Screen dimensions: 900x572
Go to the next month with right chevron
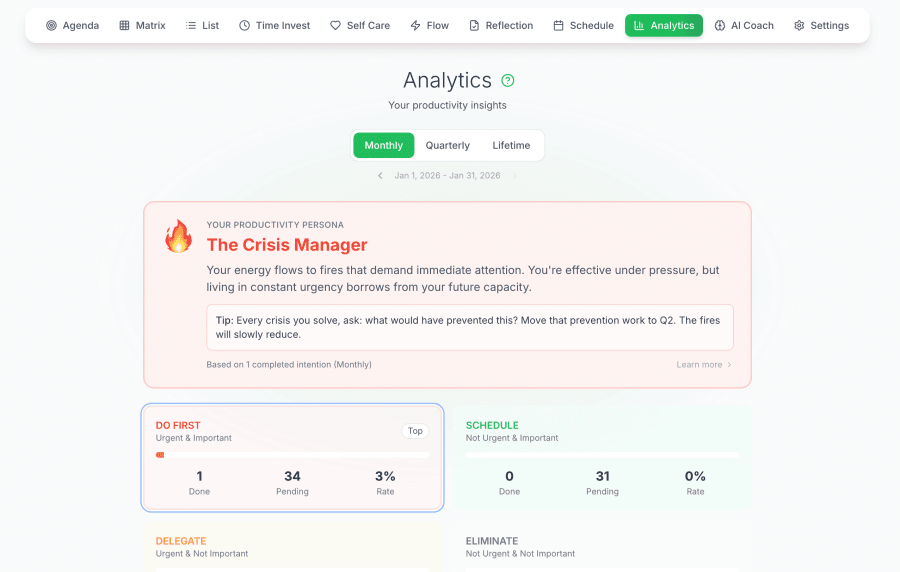[514, 176]
